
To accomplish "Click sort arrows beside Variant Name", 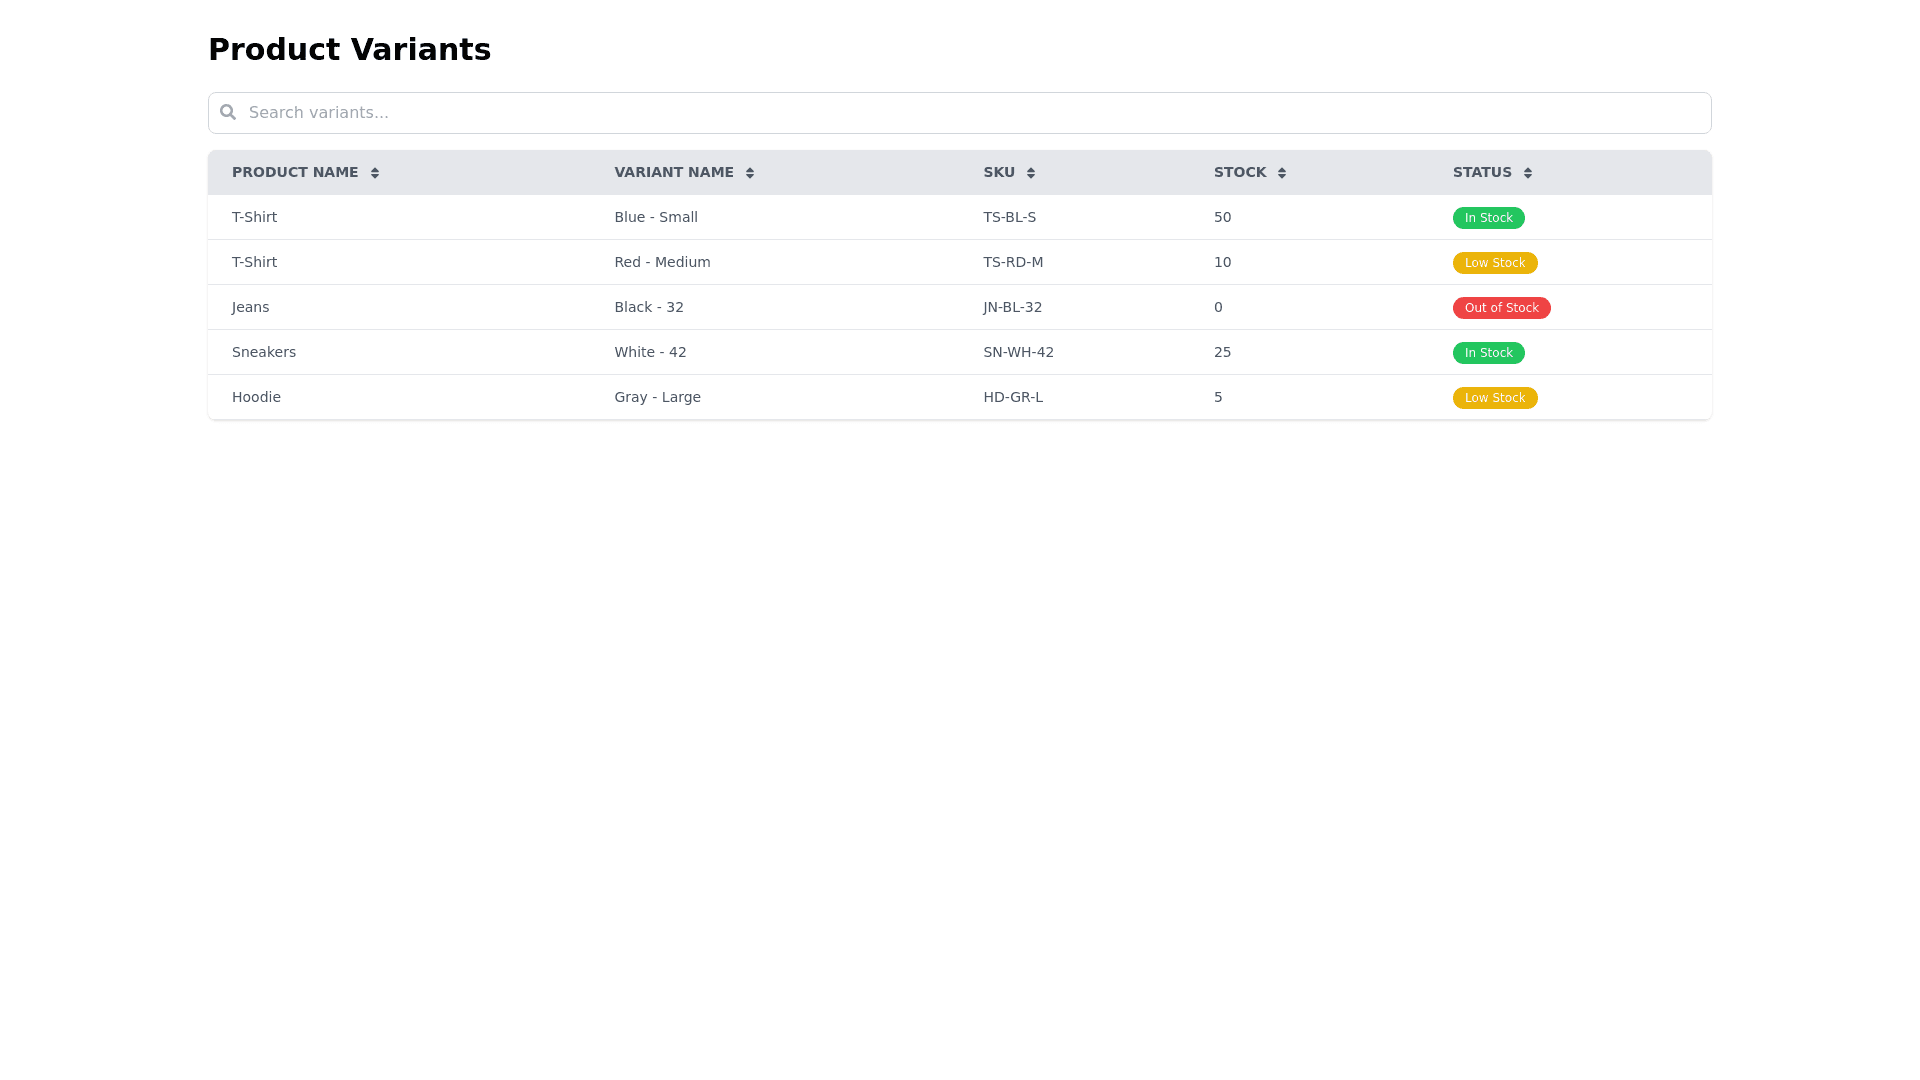I will (x=750, y=173).
